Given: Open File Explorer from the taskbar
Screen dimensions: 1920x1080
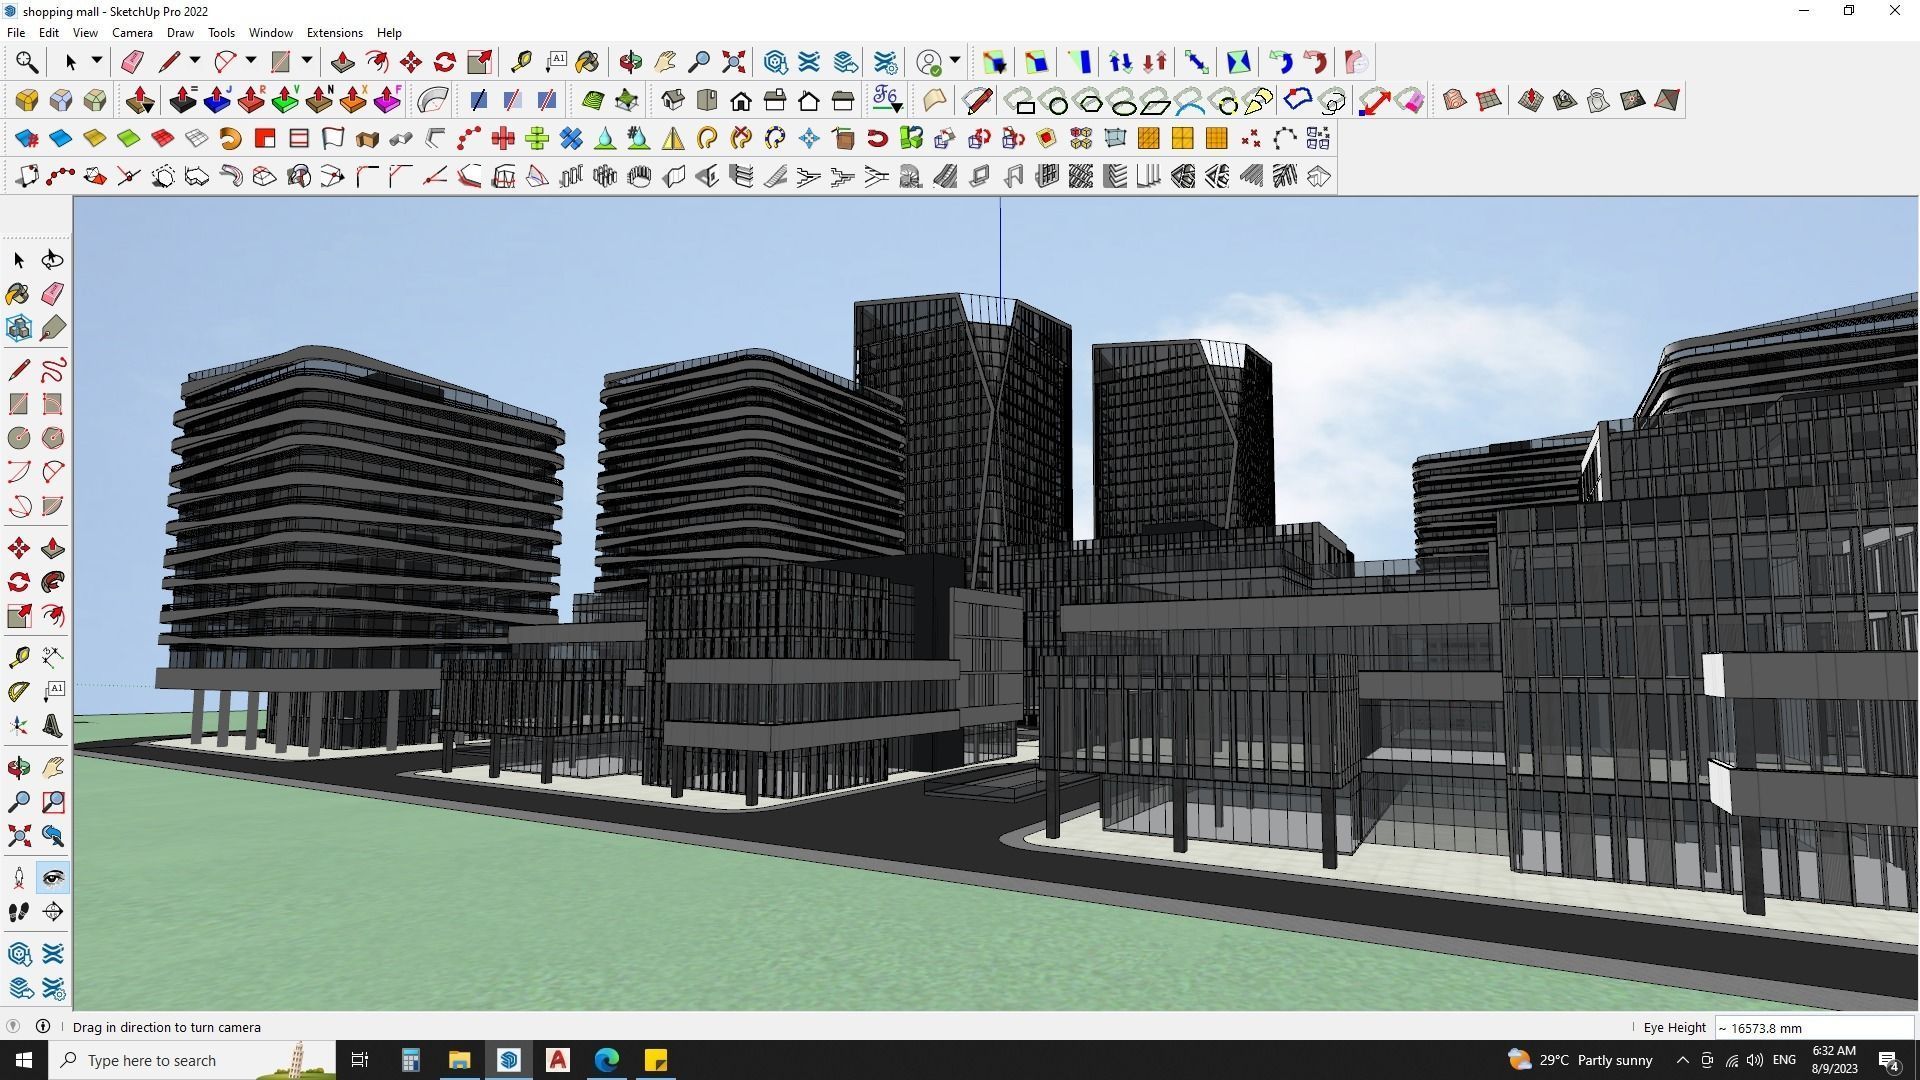Looking at the screenshot, I should pyautogui.click(x=459, y=1060).
